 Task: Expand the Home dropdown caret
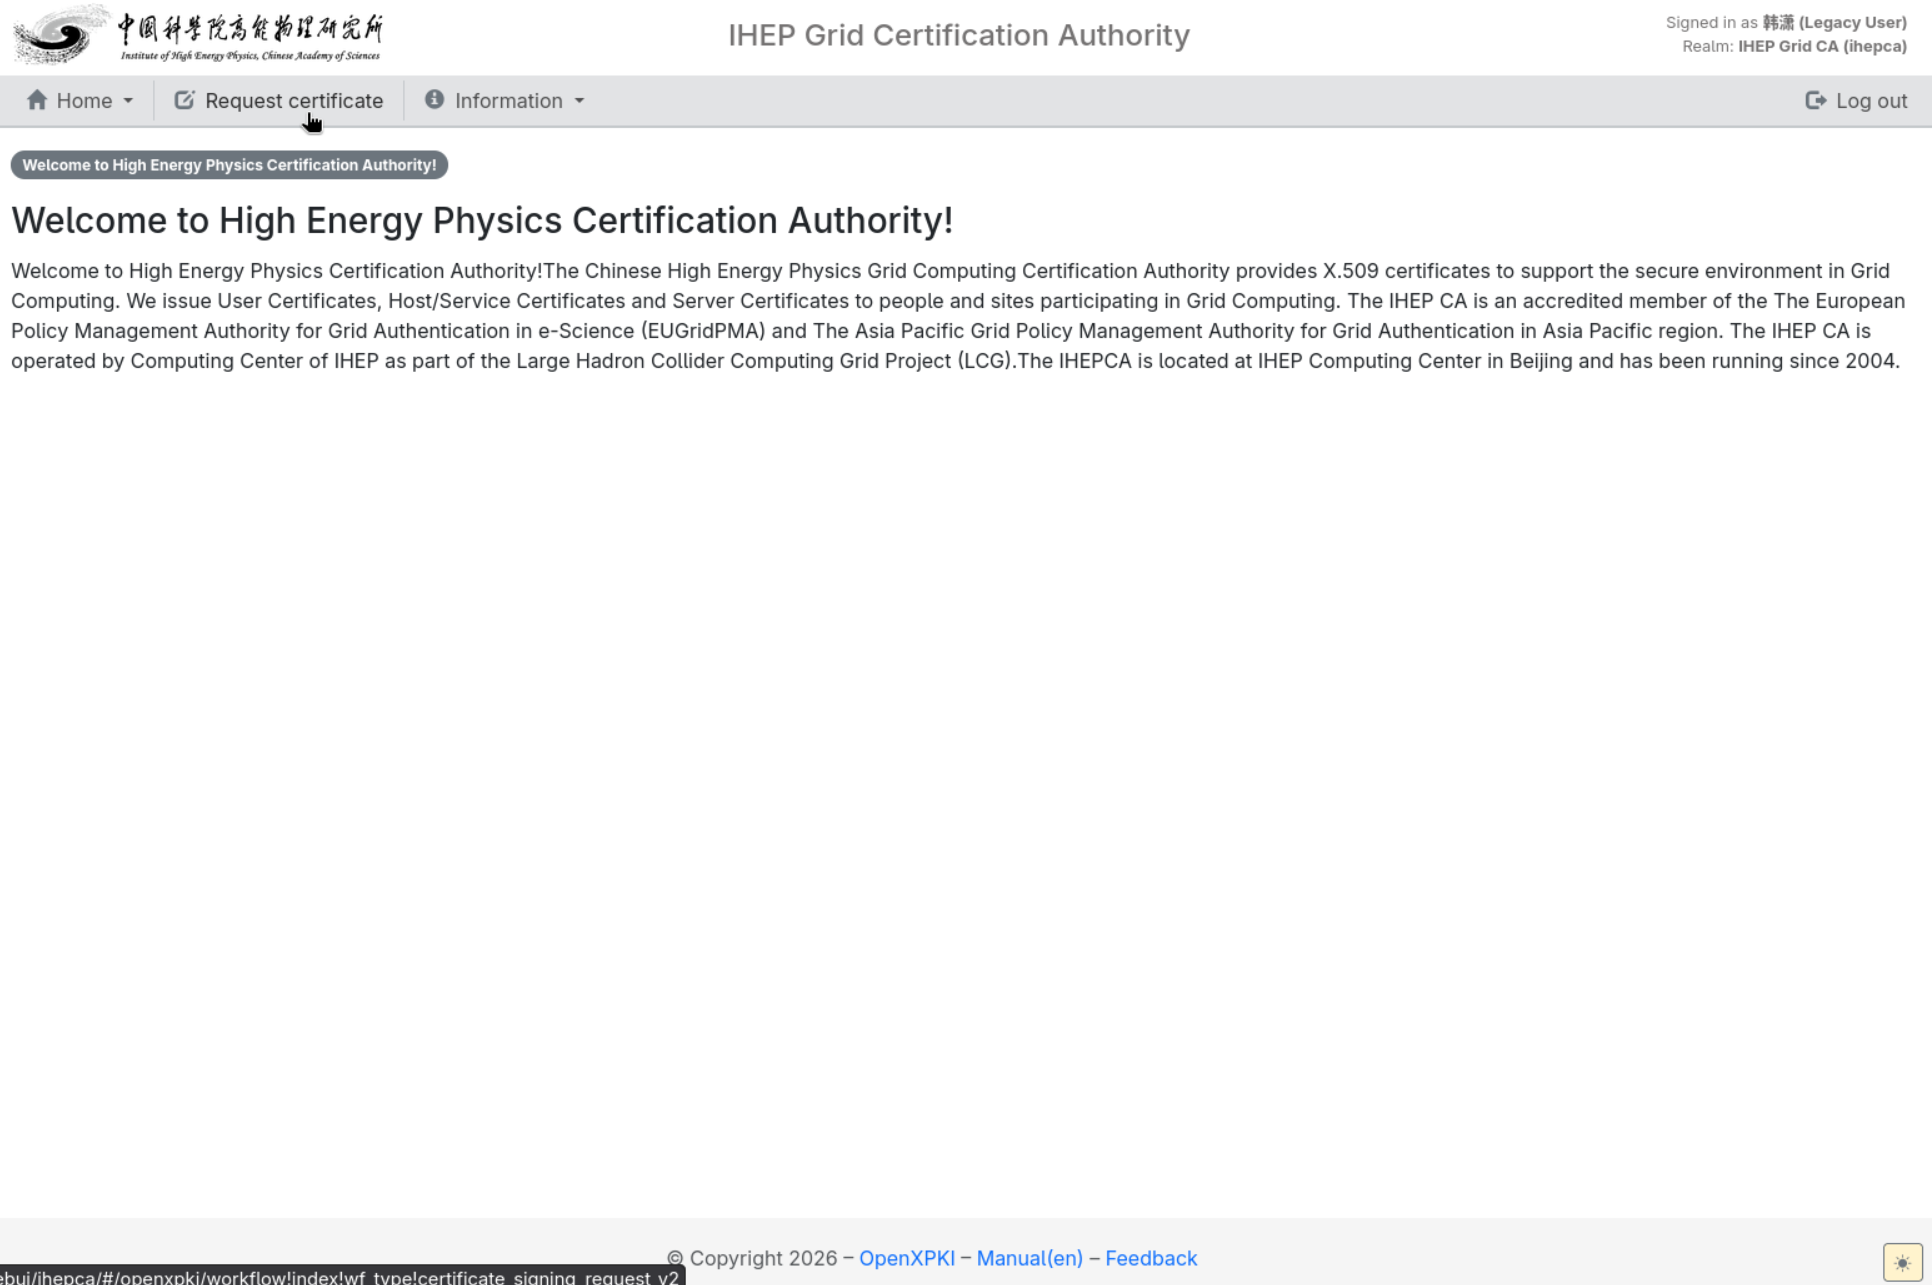[128, 101]
